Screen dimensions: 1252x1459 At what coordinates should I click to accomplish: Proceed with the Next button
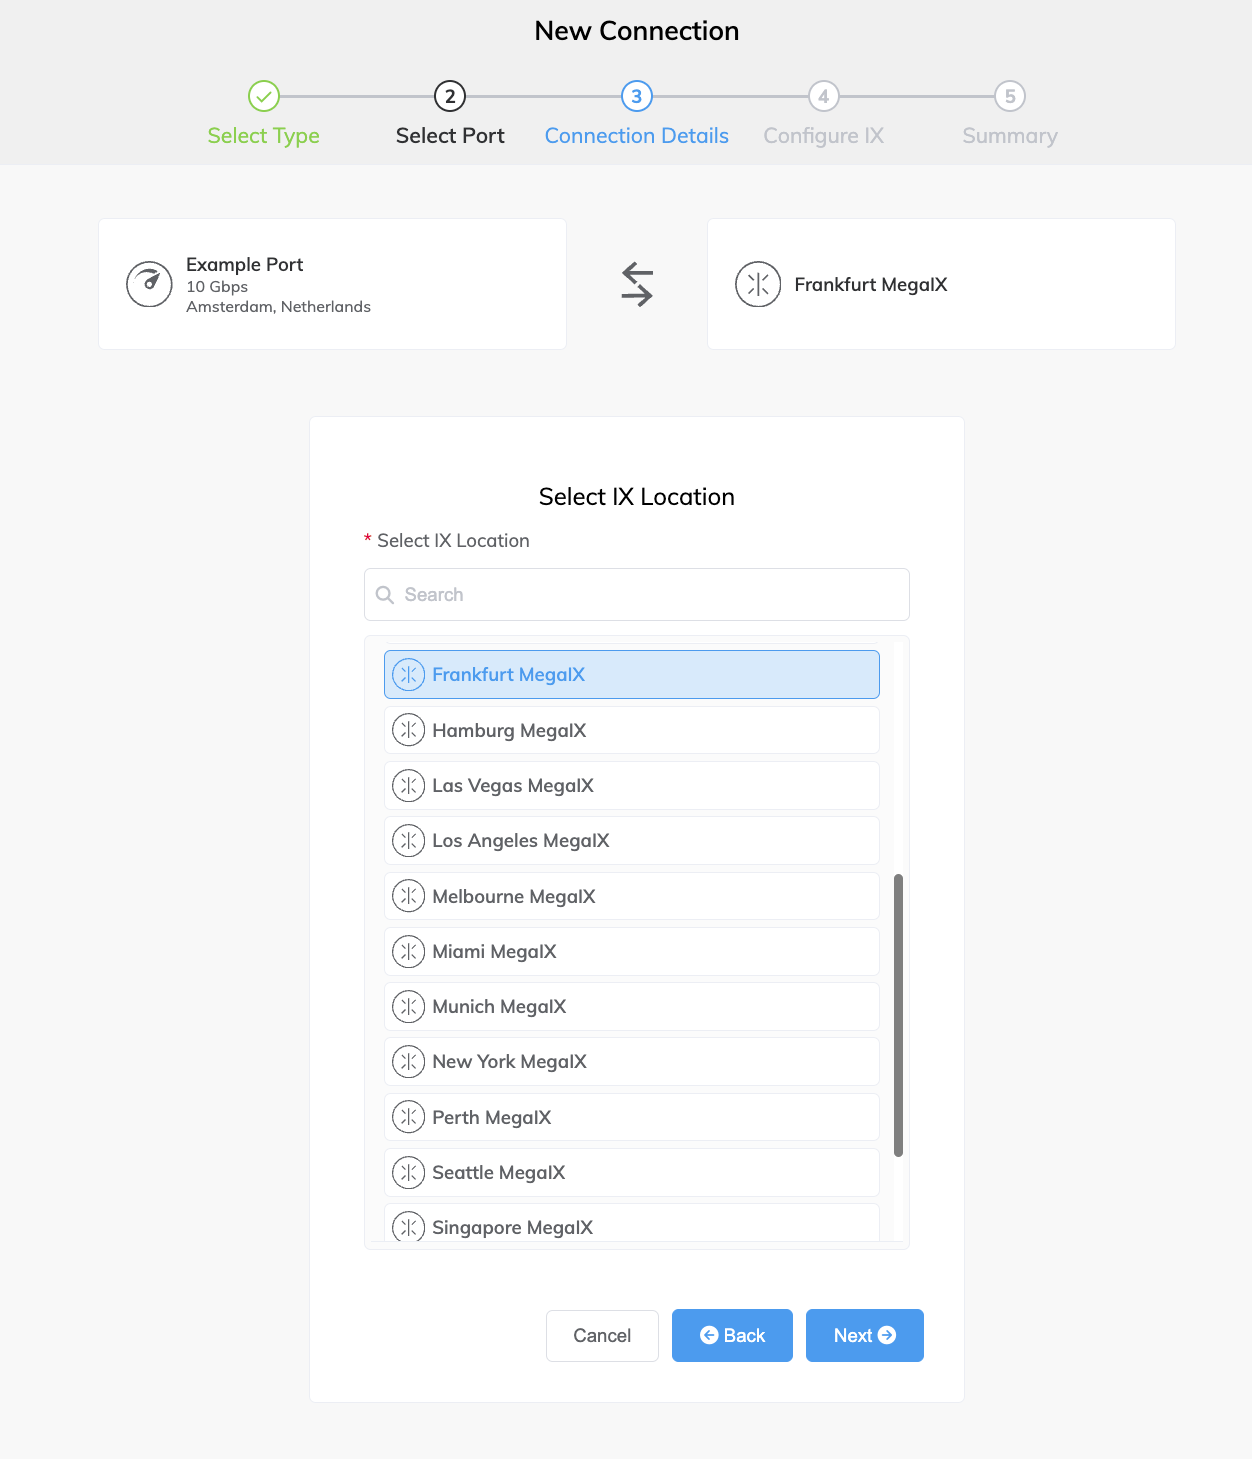coord(865,1336)
